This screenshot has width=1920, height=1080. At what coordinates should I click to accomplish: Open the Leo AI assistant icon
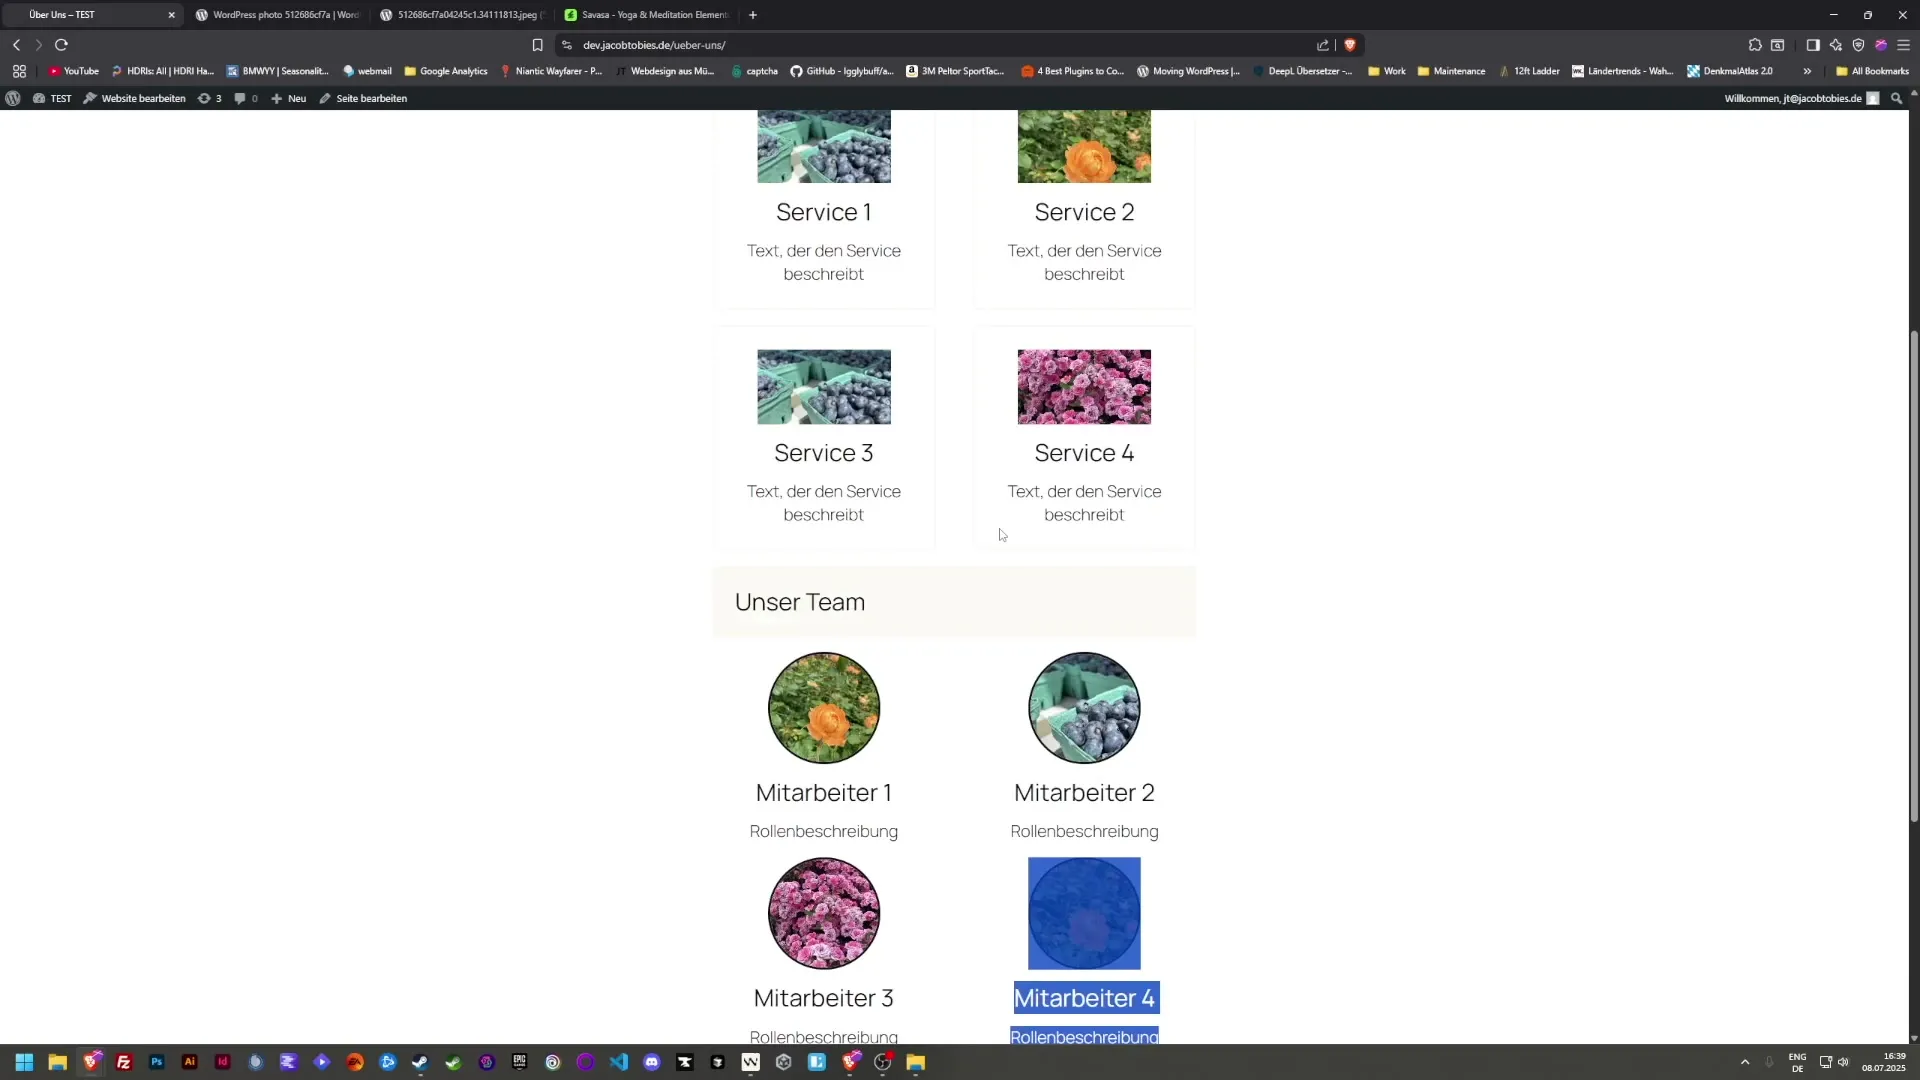coord(1836,45)
